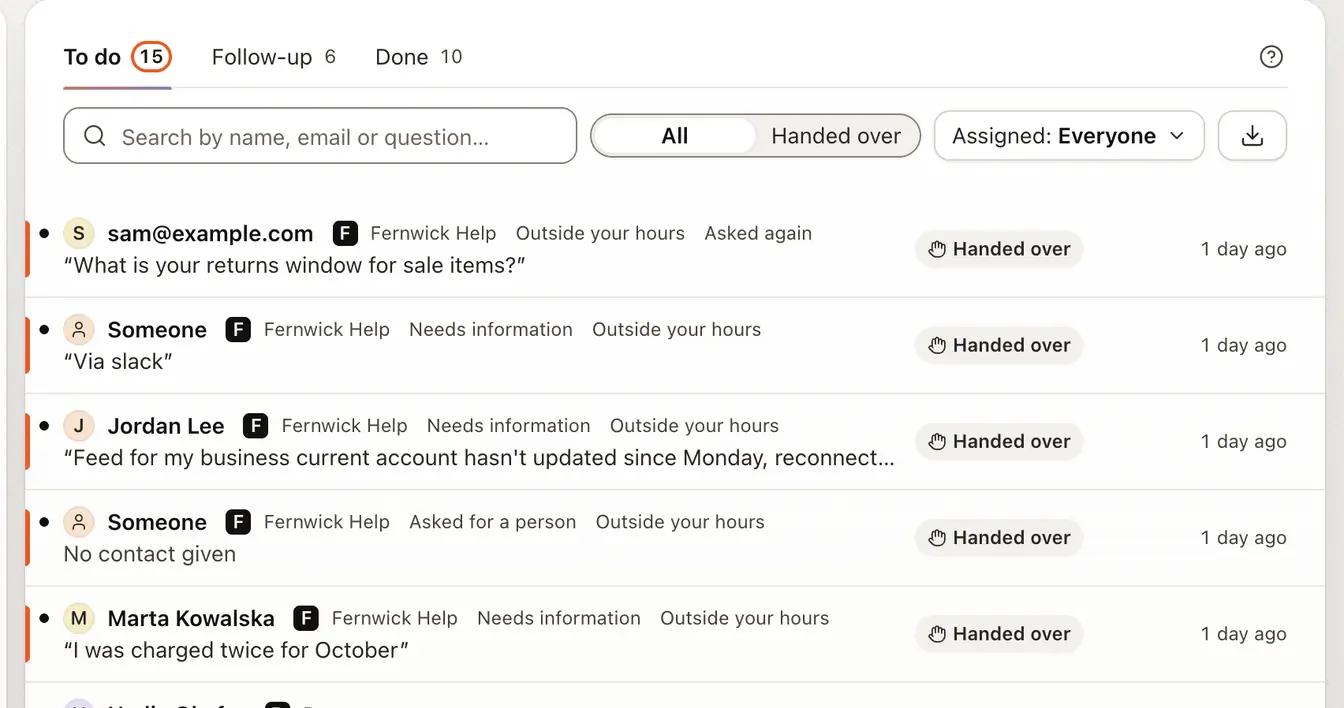The width and height of the screenshot is (1344, 708).
Task: Click the search magnifier icon
Action: pos(95,136)
